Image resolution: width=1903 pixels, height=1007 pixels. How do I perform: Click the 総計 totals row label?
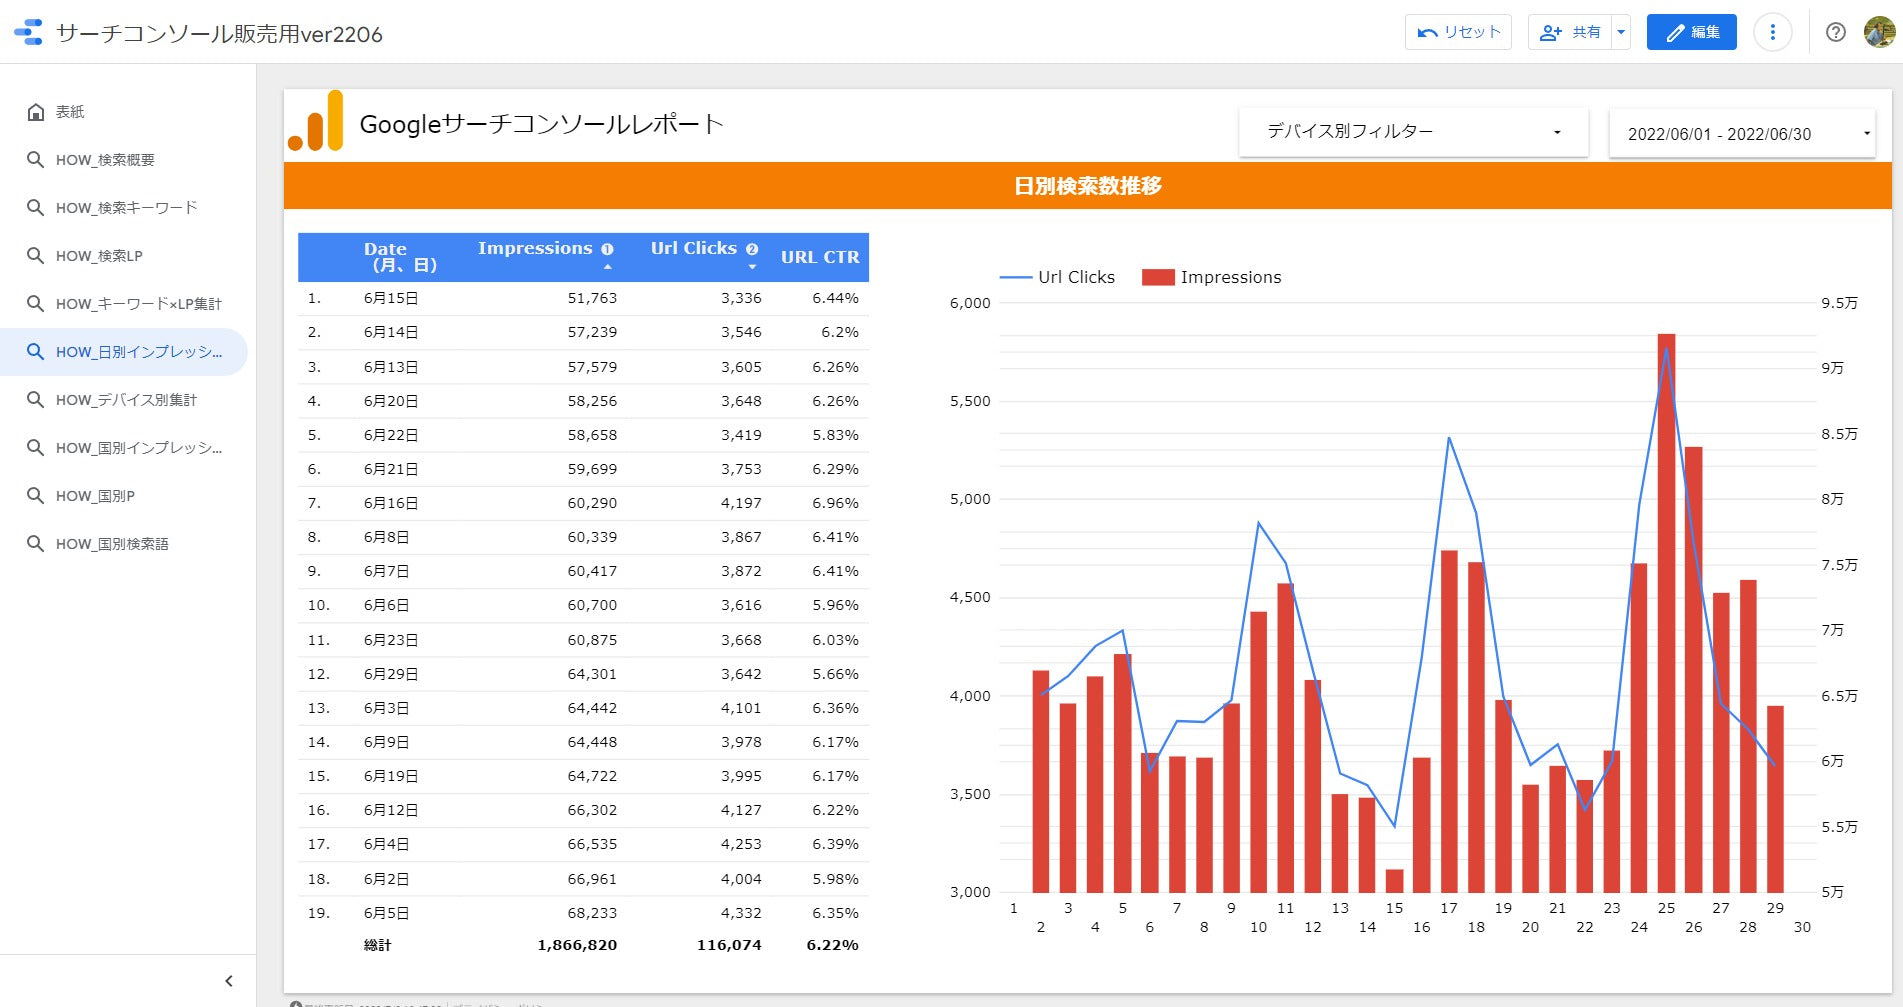coord(378,945)
